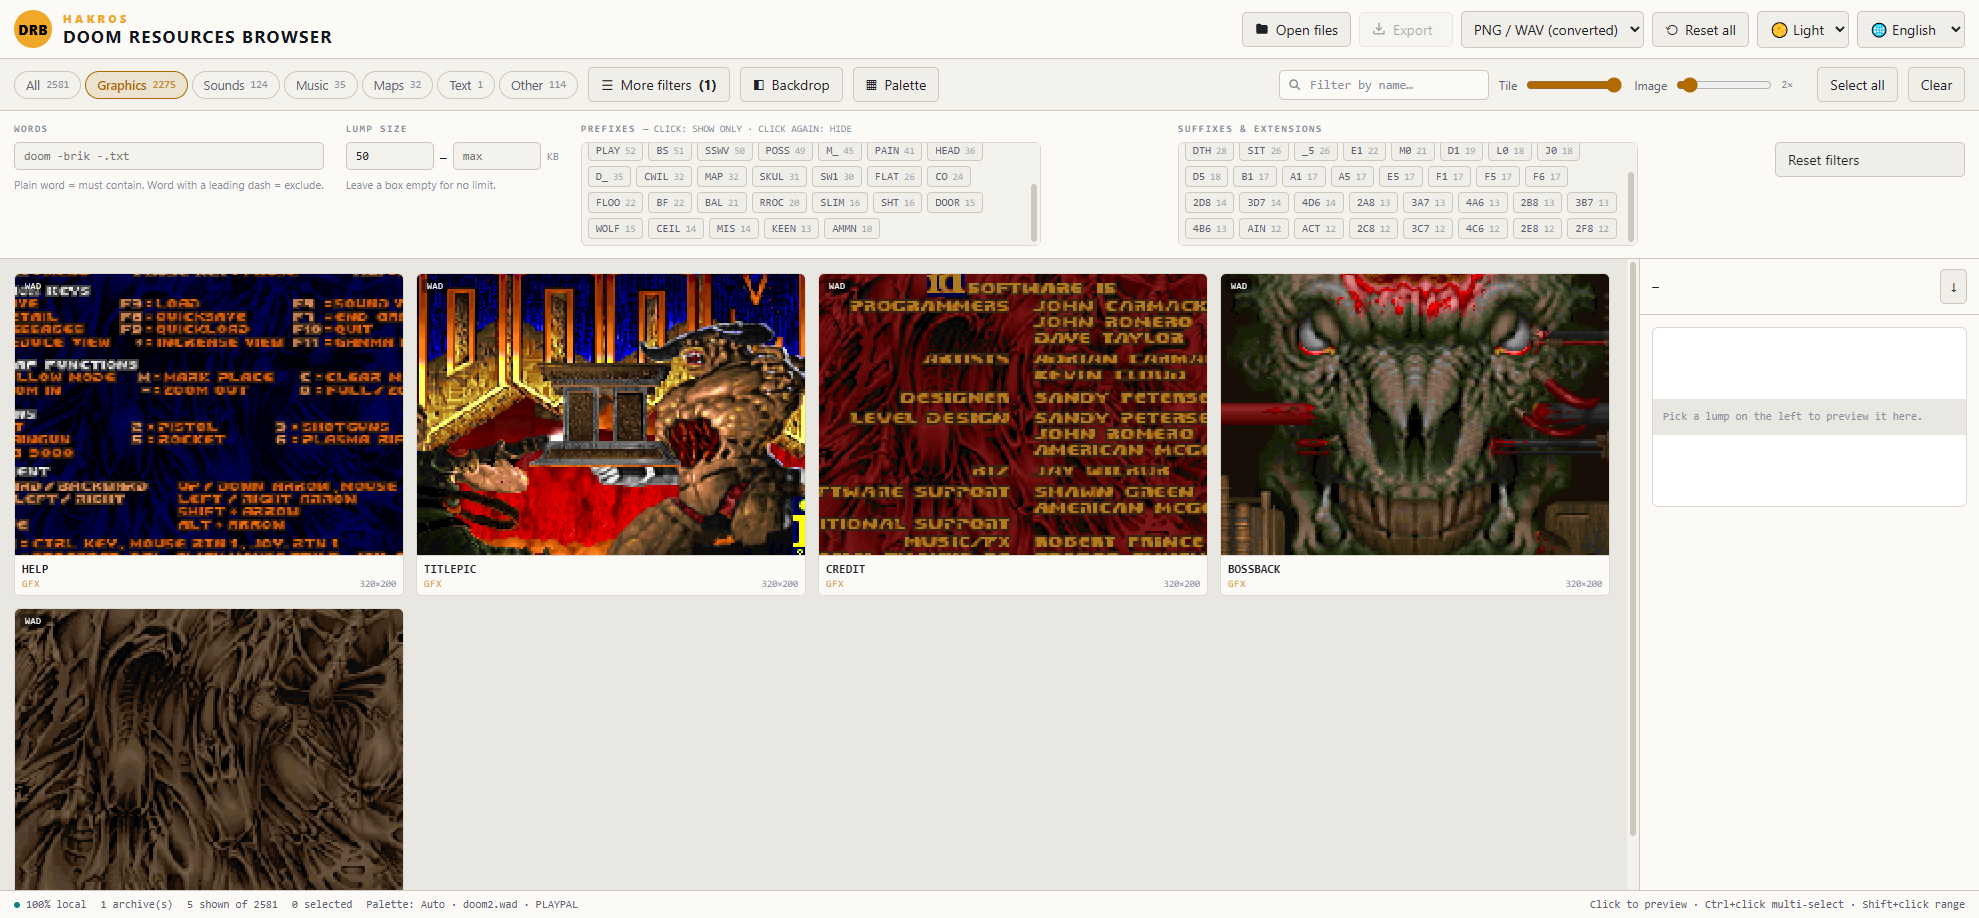Switch to the Other category

coord(538,85)
